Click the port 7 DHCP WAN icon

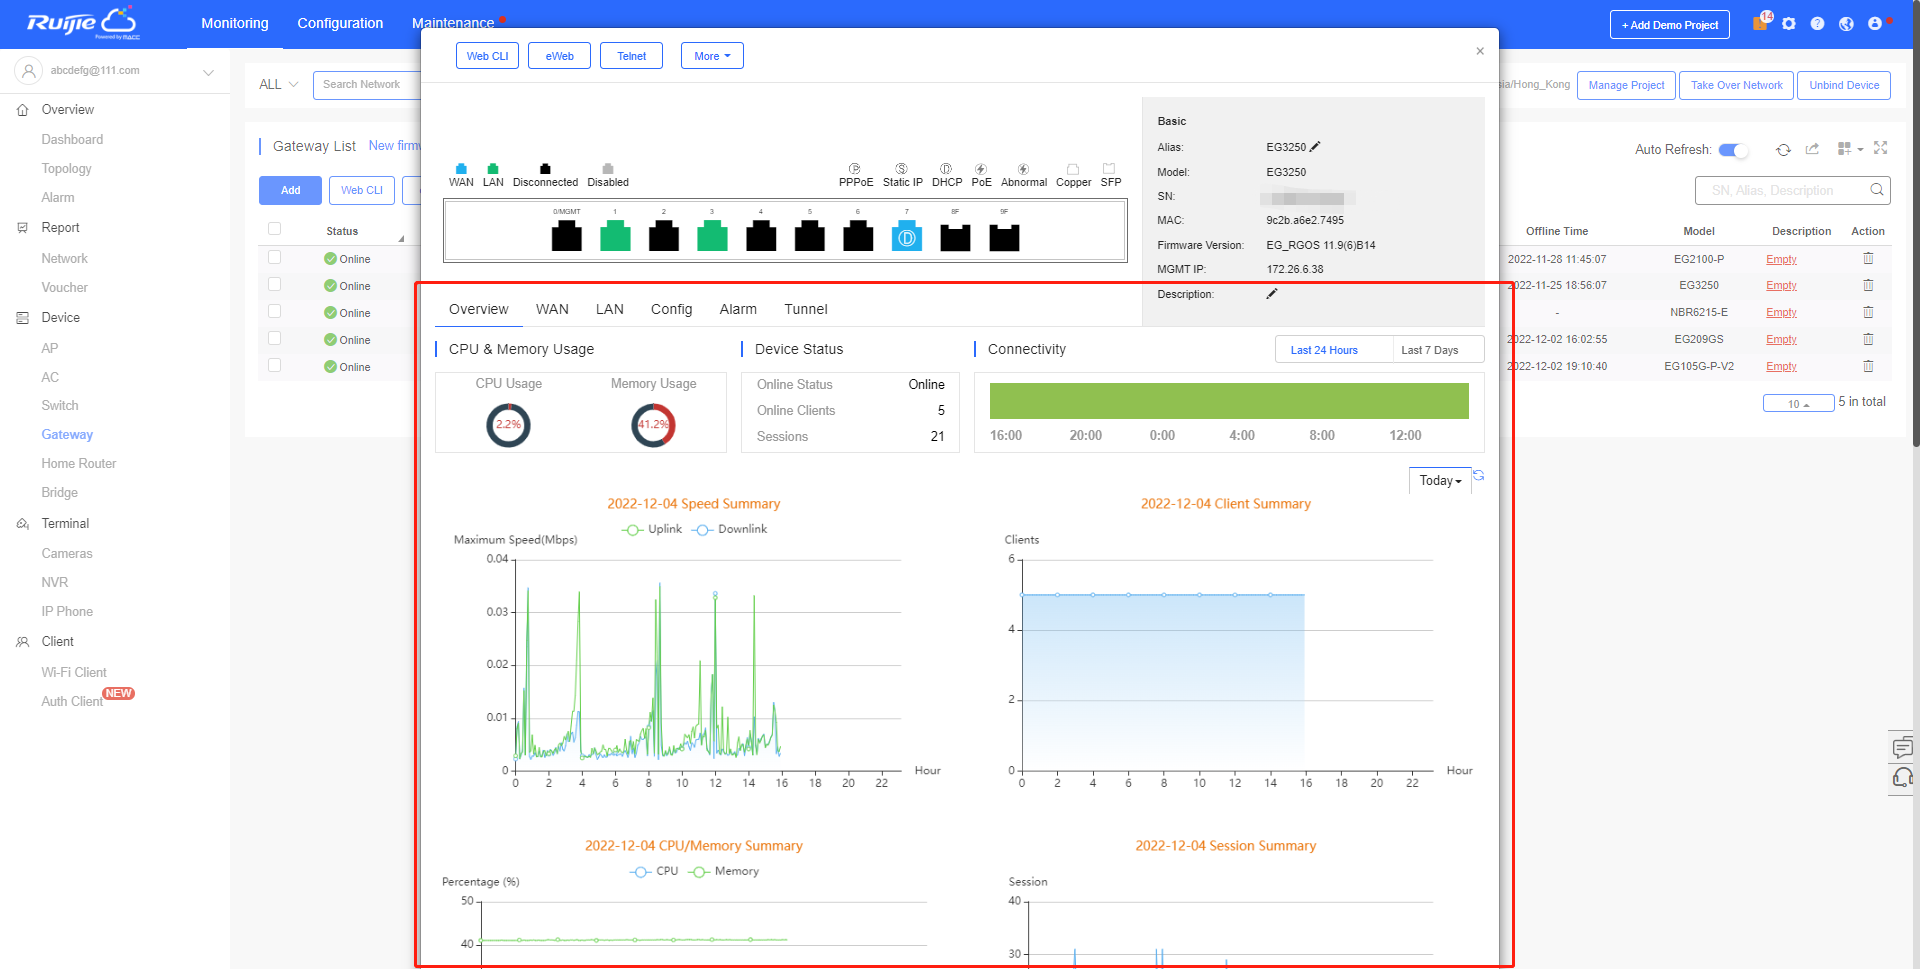coord(906,236)
